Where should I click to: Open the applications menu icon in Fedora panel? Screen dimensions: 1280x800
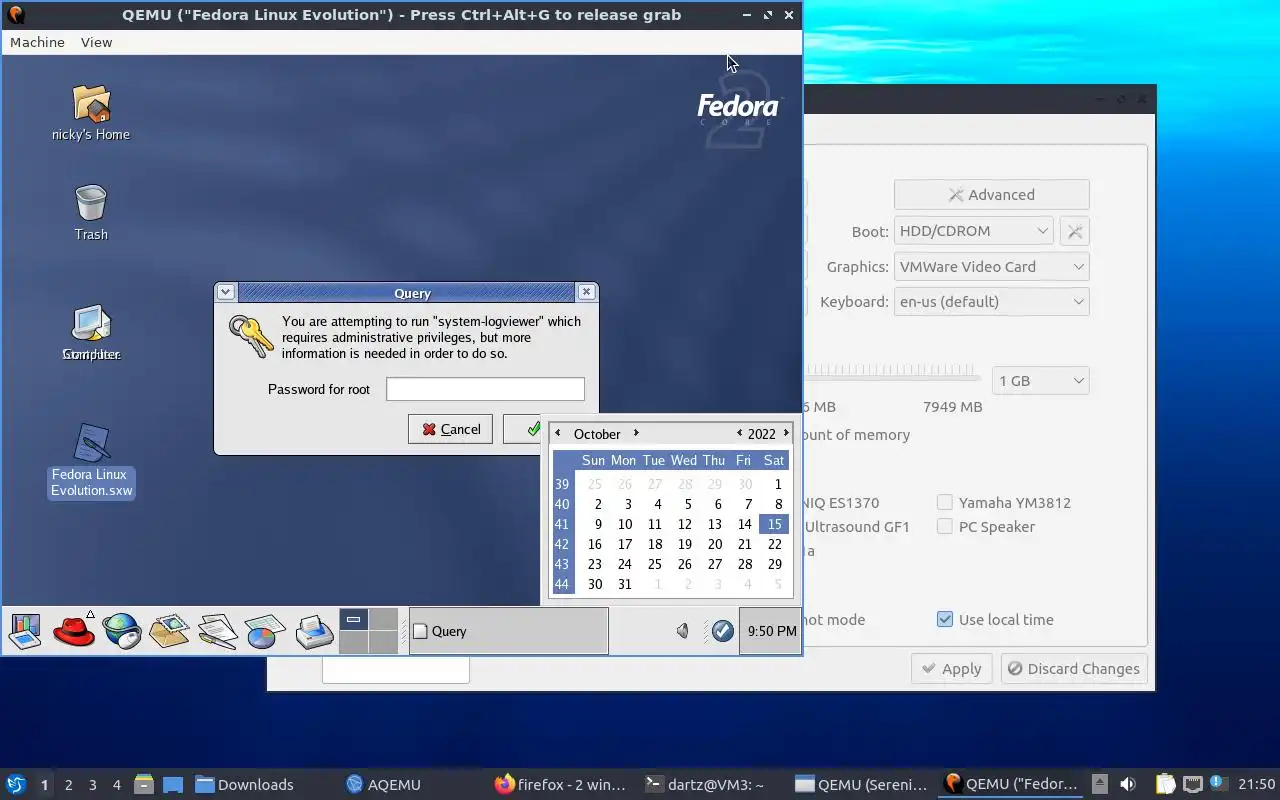[25, 631]
